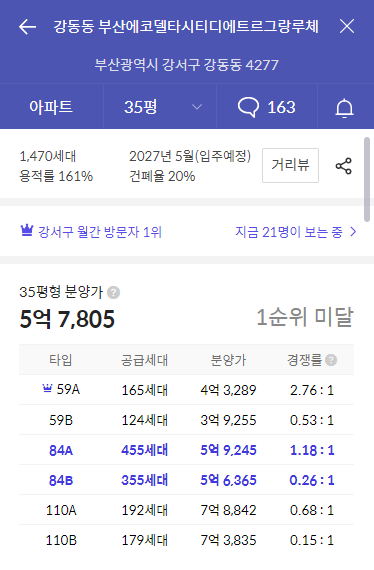Screen dimensions: 374x570
Task: Click the 179세대 supply cell
Action: click(x=144, y=540)
